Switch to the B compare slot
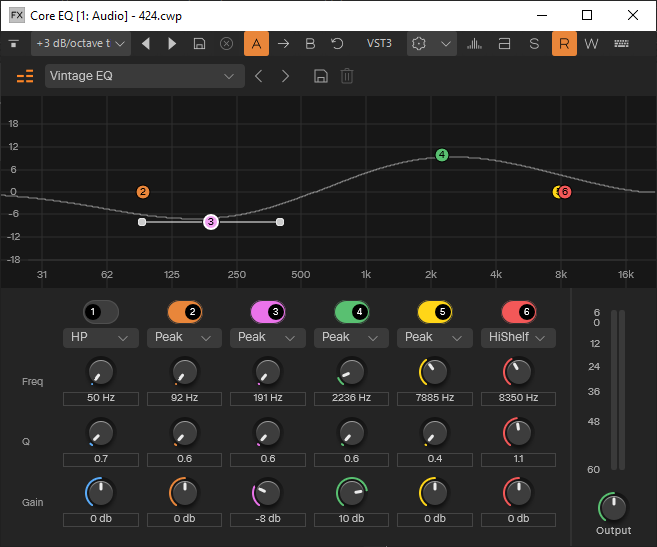Screen dimensions: 657x547 (310, 44)
